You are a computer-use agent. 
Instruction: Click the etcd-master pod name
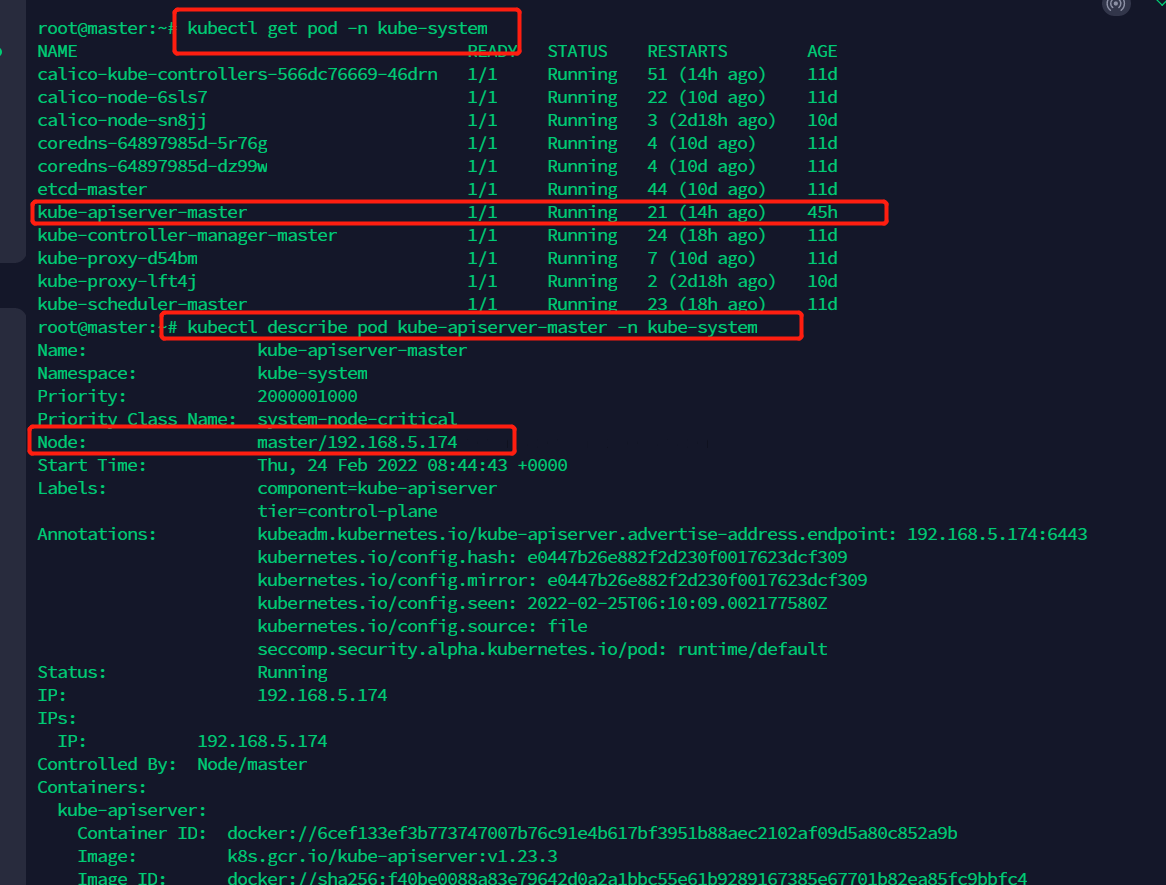click(x=92, y=189)
